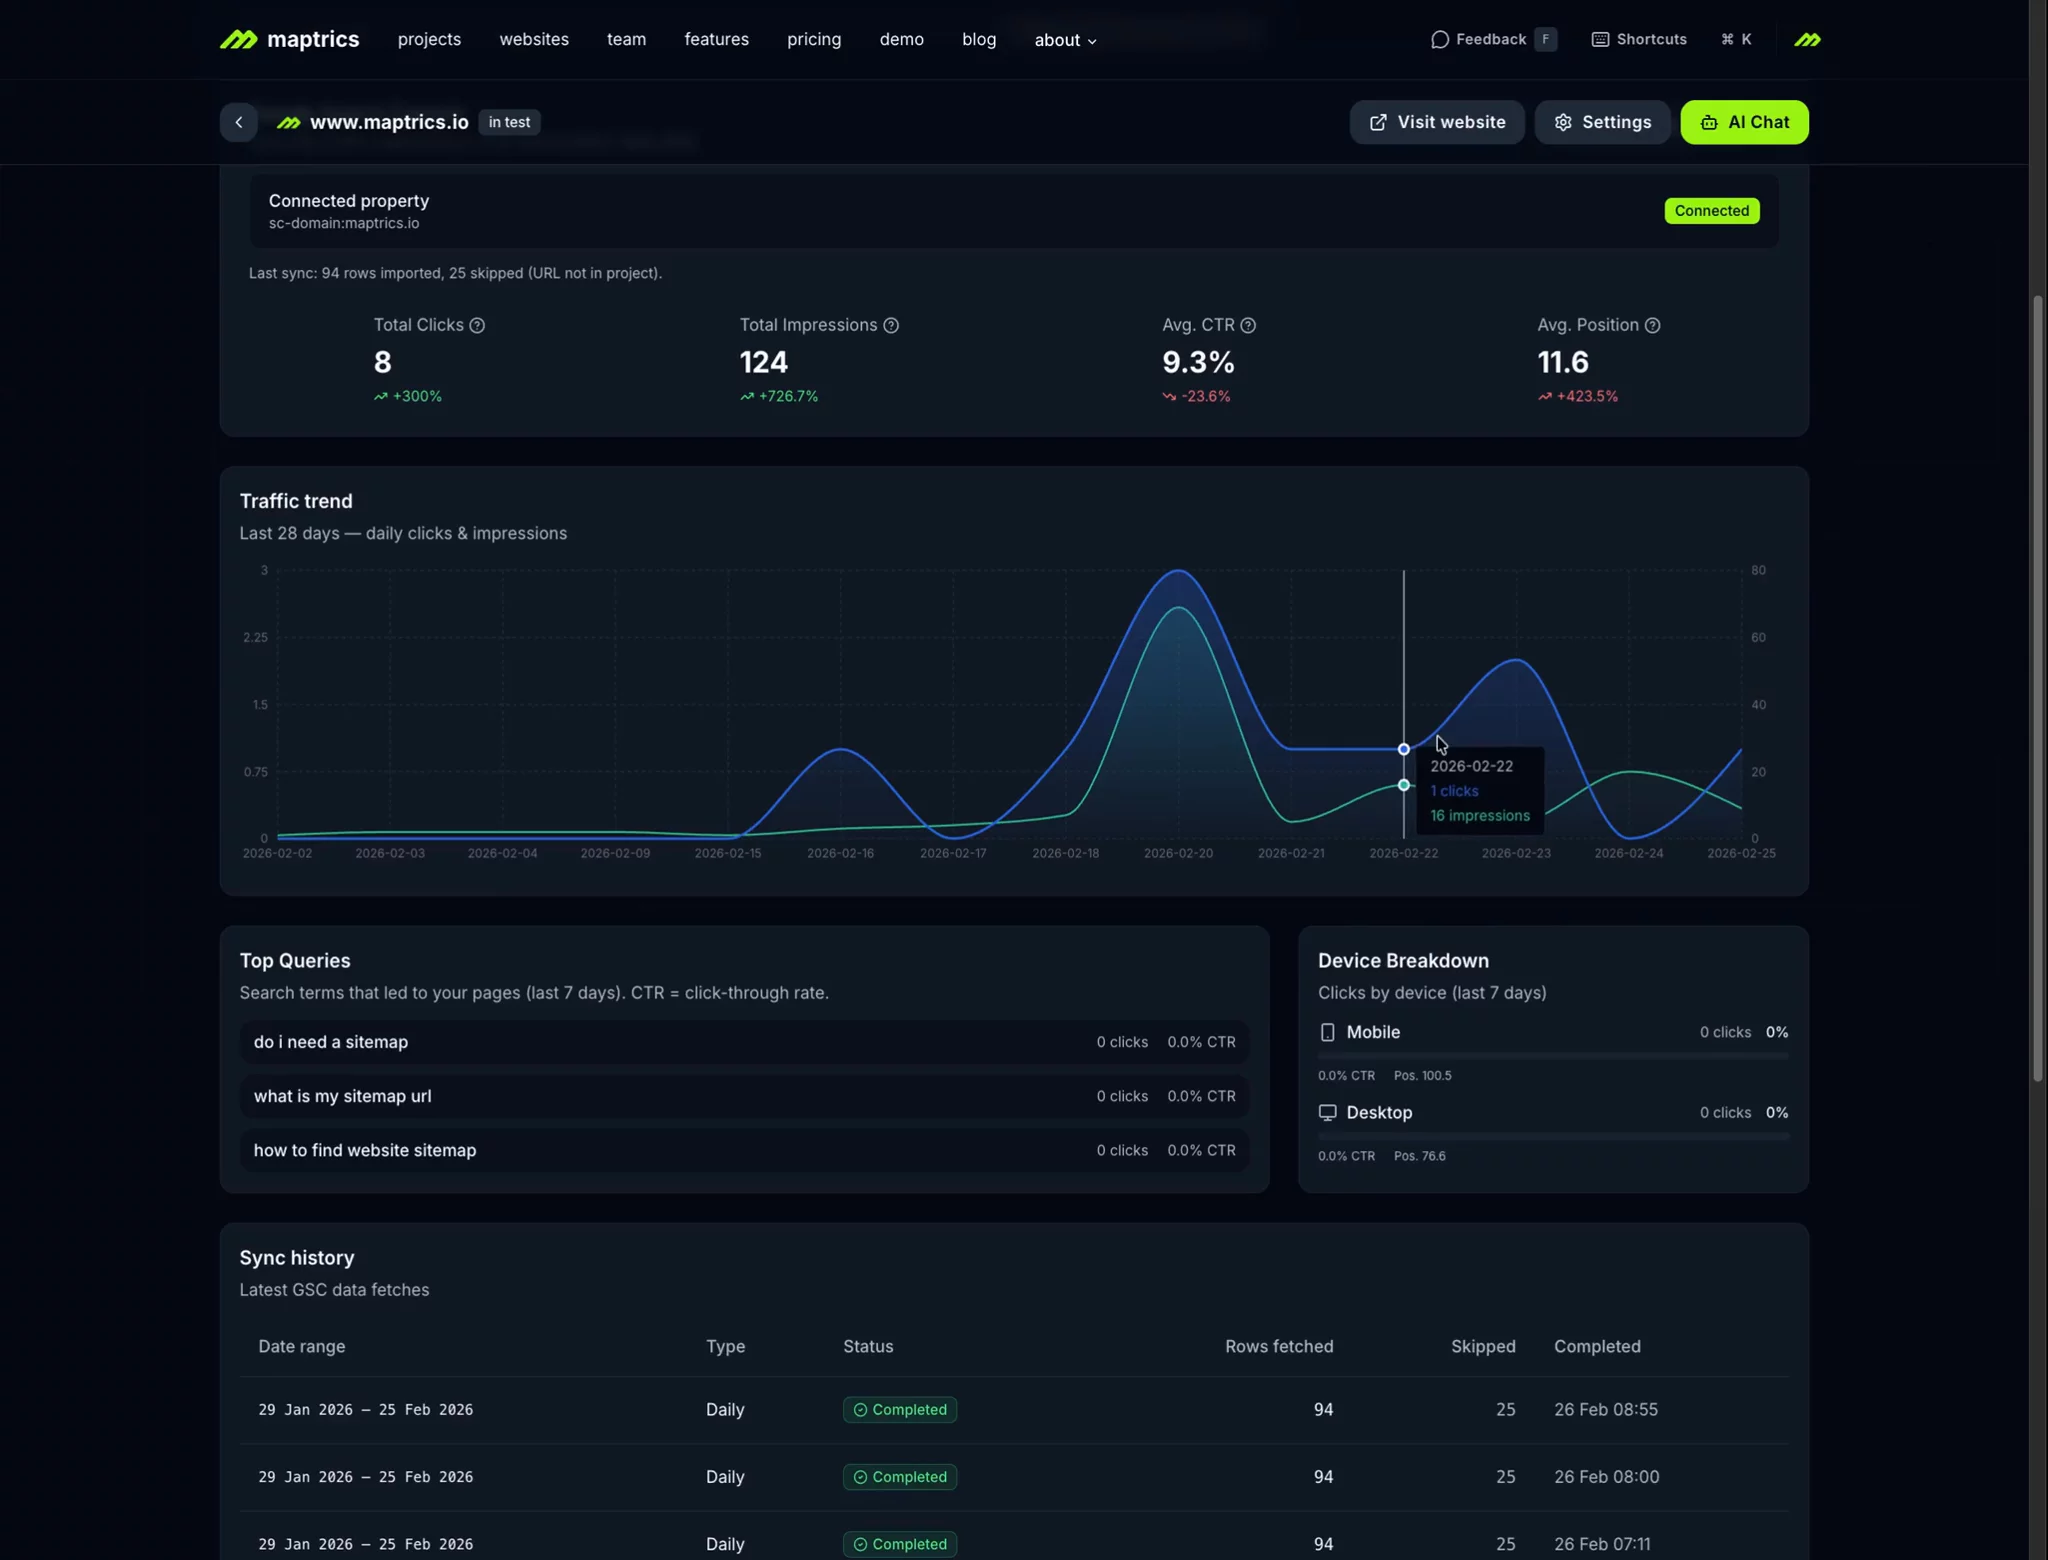
Task: Click the Visit website button
Action: pos(1437,122)
